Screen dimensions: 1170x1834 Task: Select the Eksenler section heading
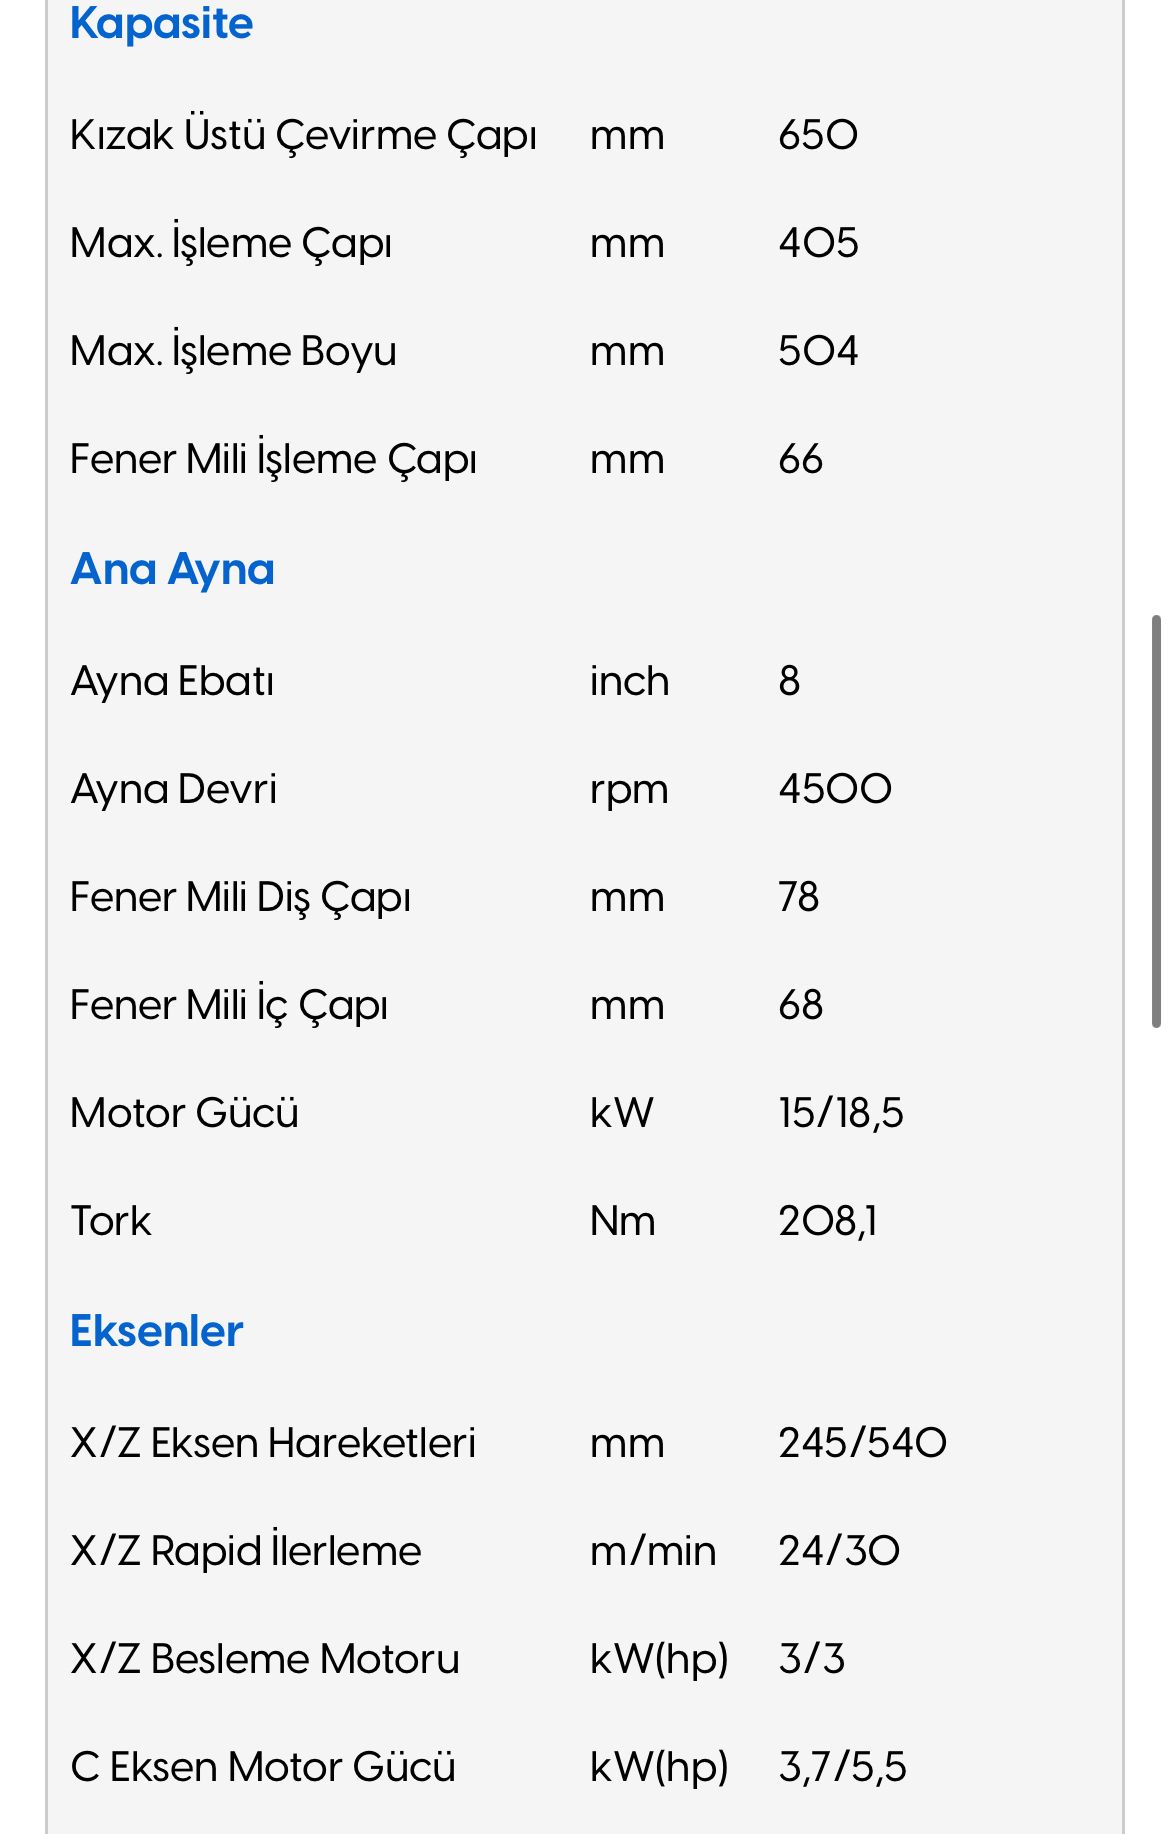156,1331
